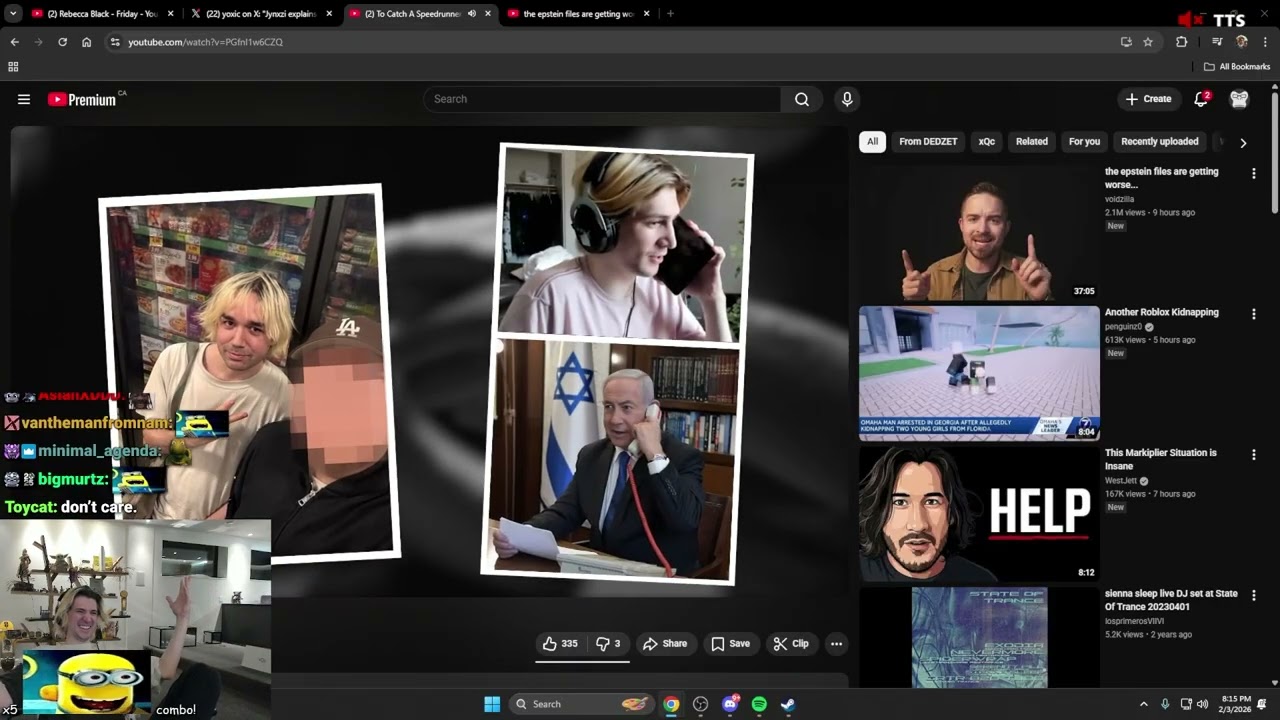Open the Markiplier HELP thumbnail
1280x720 pixels.
(x=979, y=514)
